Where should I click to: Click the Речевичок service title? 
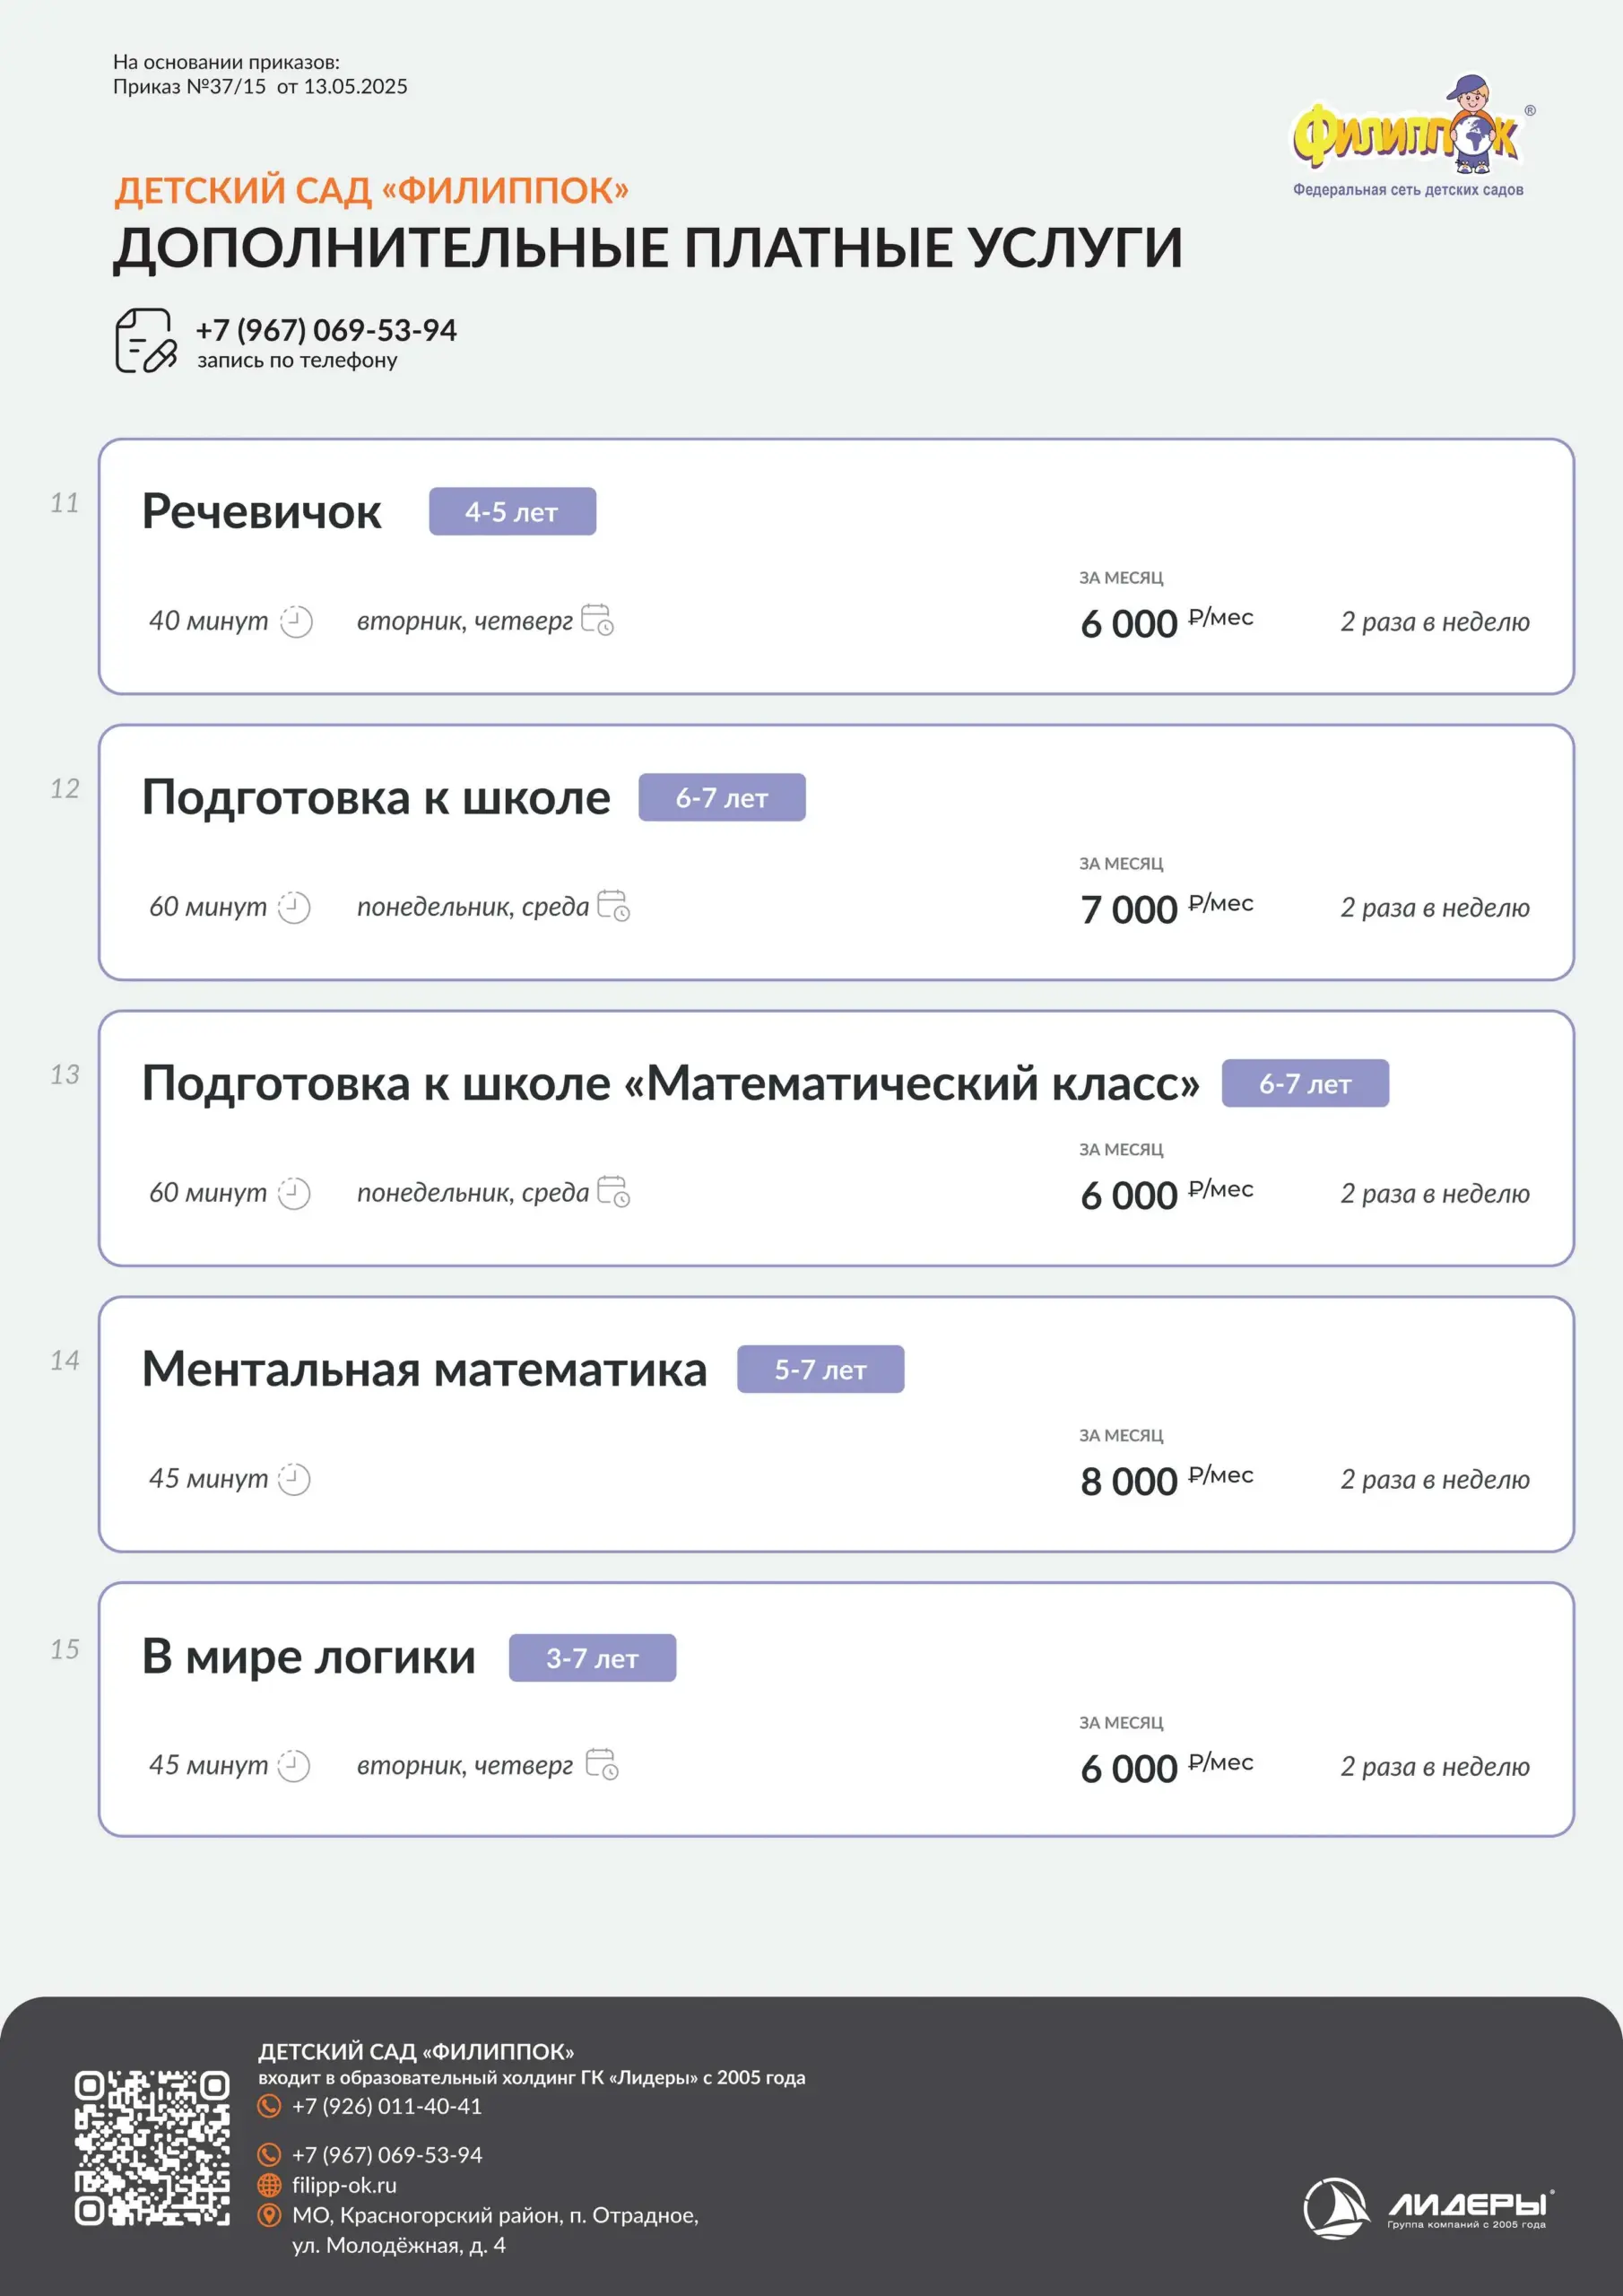(x=261, y=511)
